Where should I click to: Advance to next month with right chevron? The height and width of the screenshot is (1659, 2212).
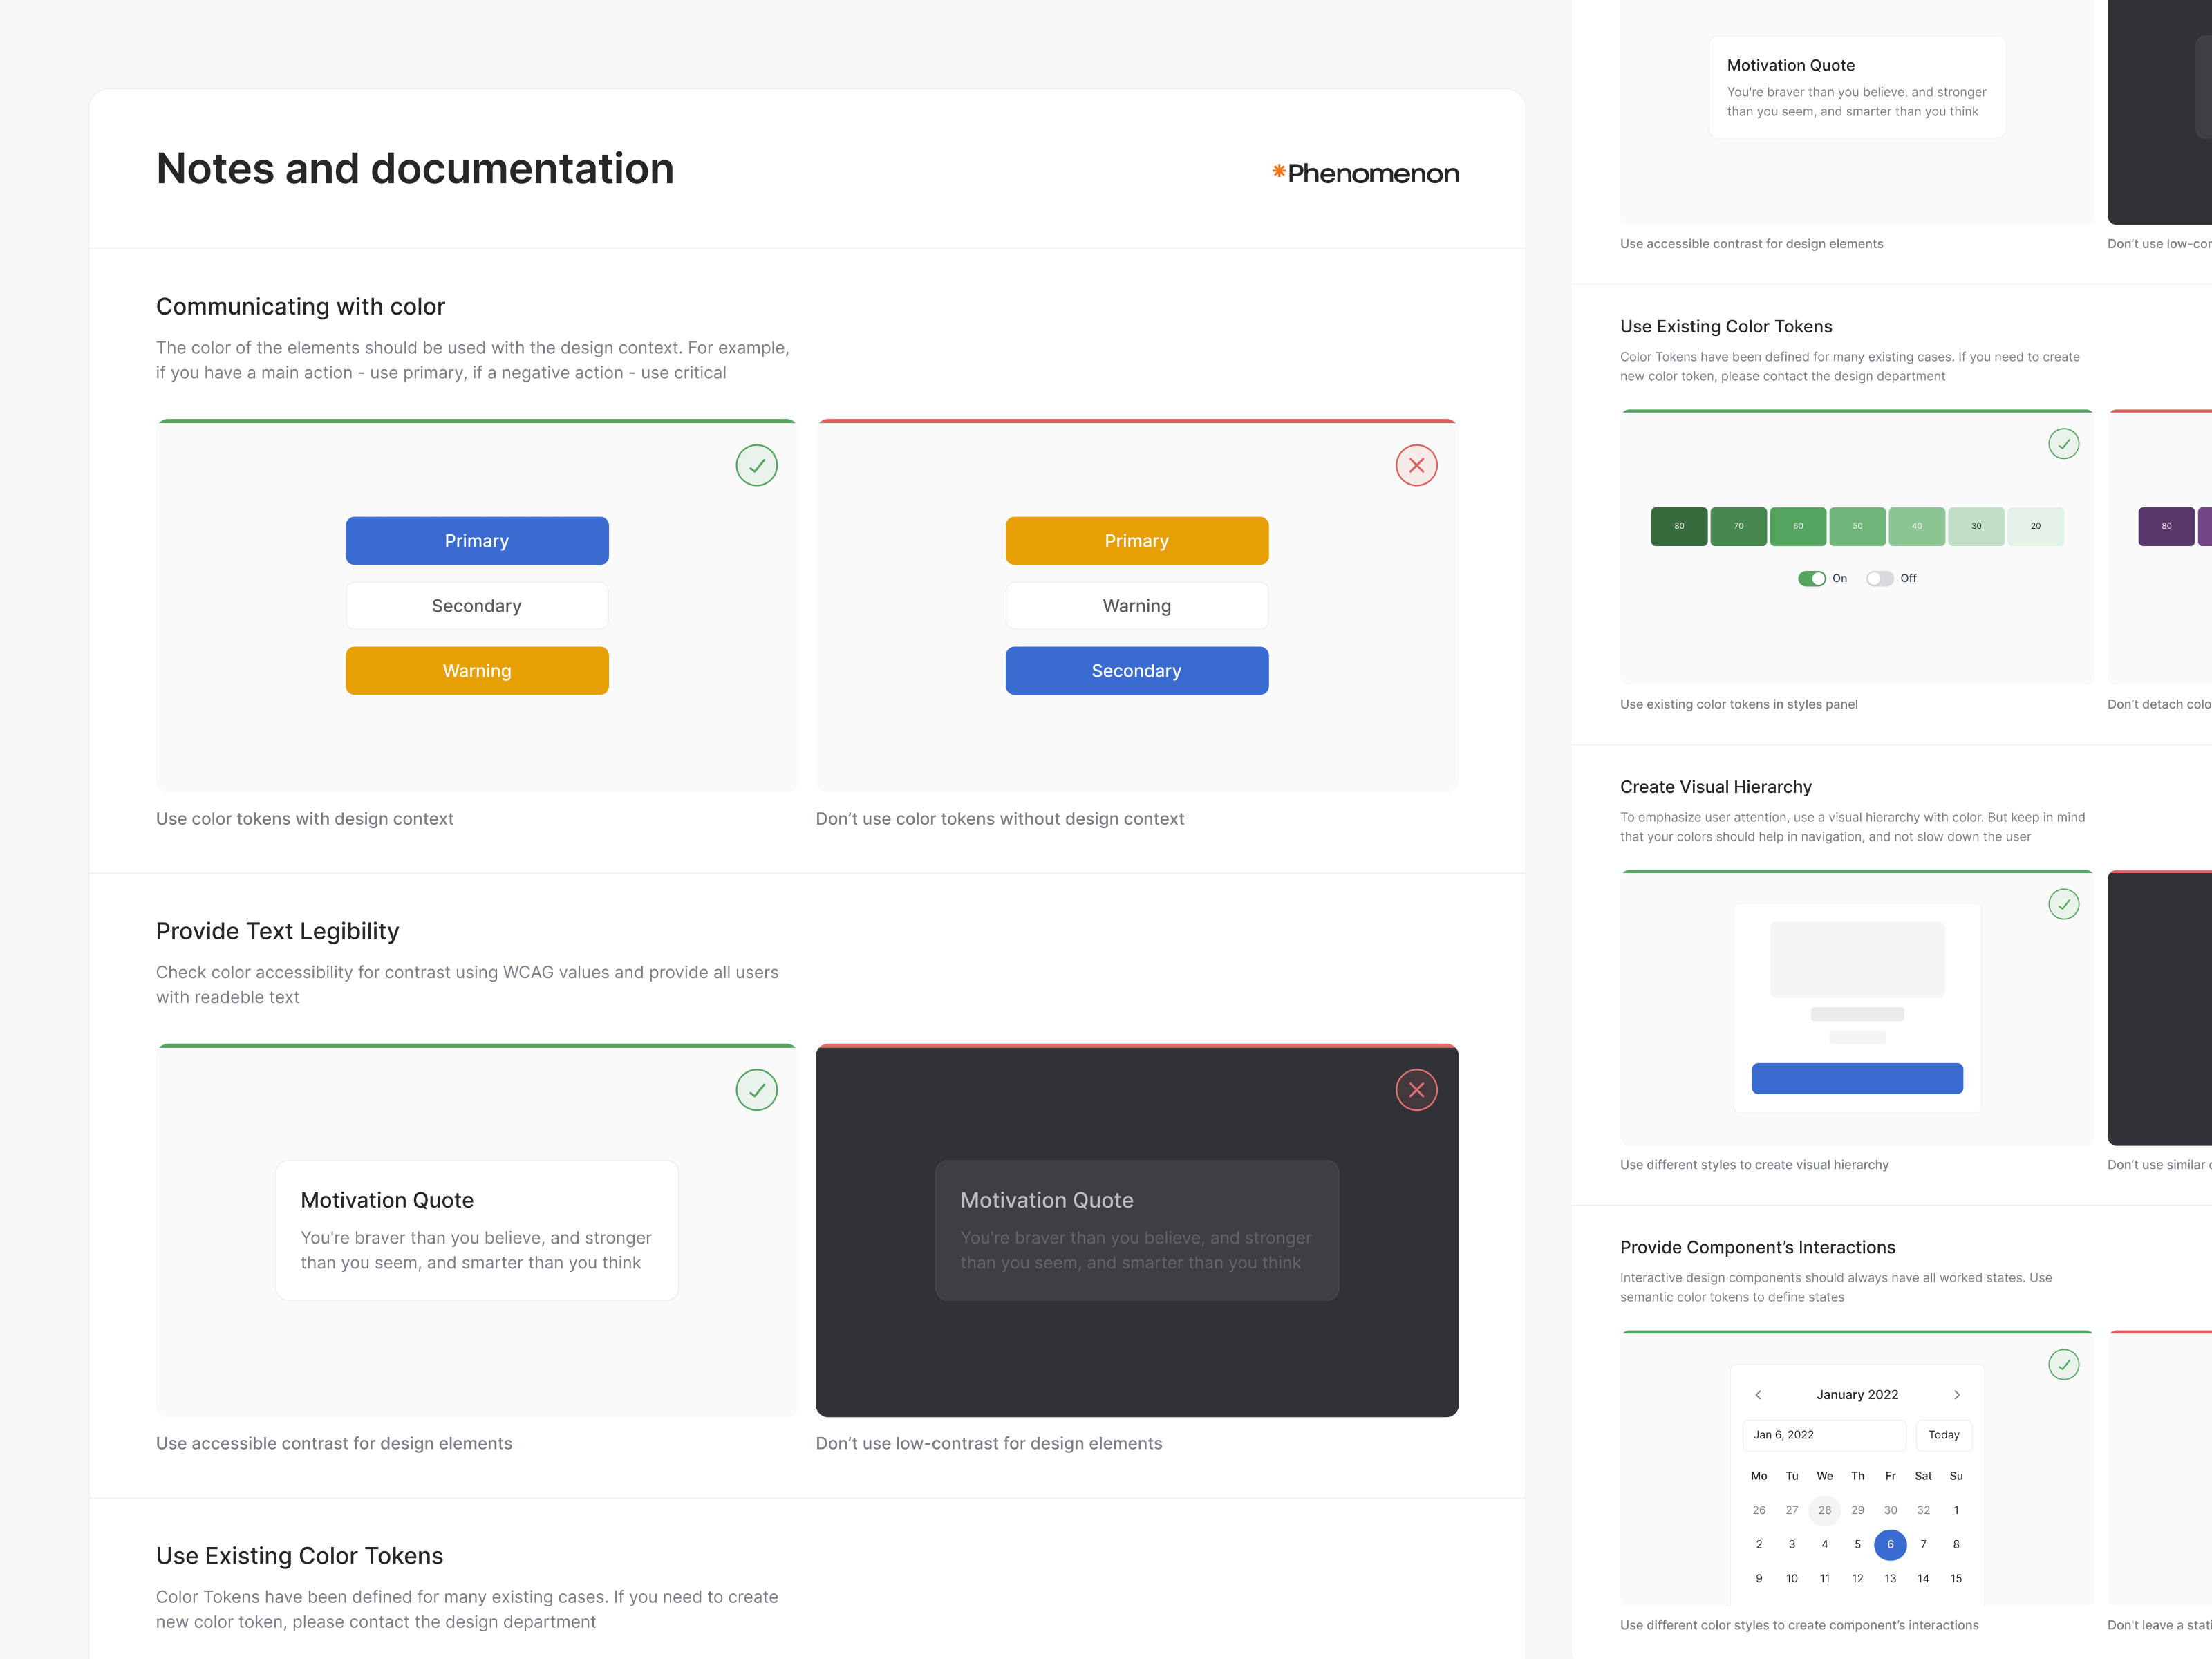1957,1394
